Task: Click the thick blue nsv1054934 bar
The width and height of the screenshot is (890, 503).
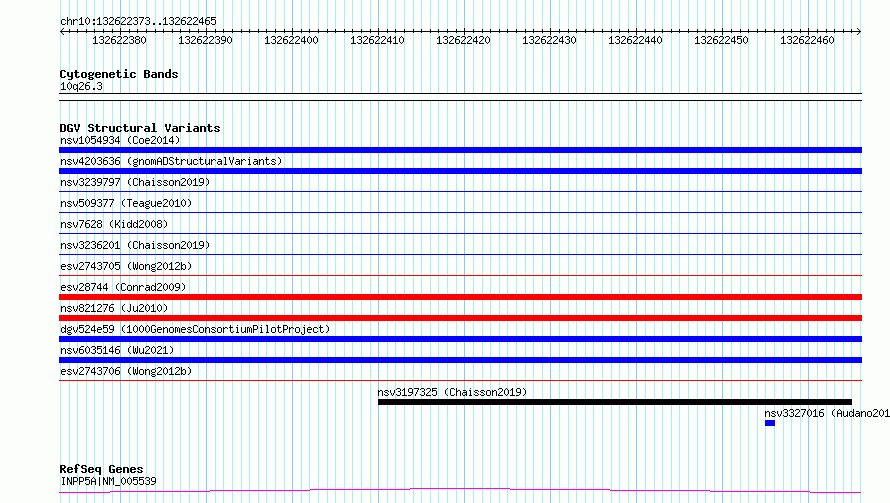Action: point(460,150)
